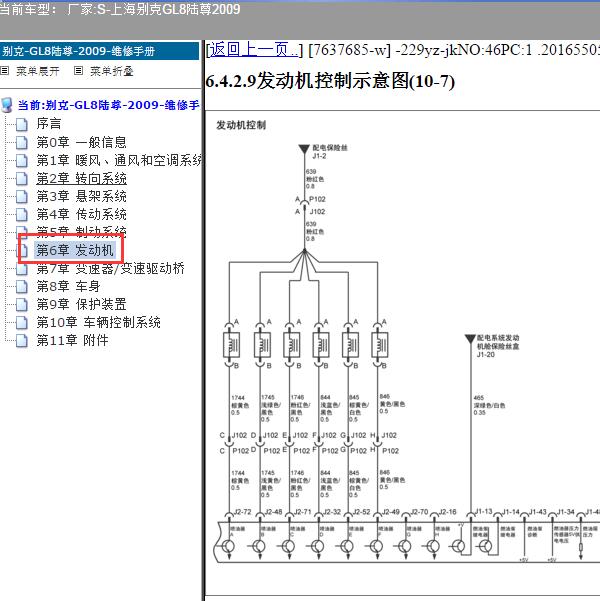Open 第10章 车辆控制系统
Image resolution: width=600 pixels, height=601 pixels.
(98, 322)
